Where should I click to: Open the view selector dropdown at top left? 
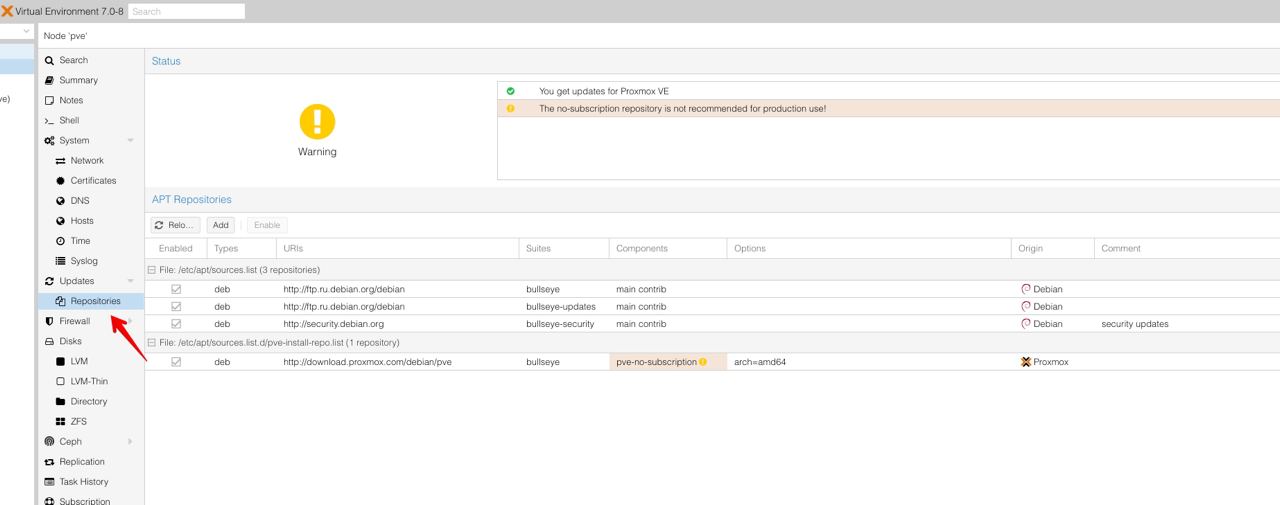[x=26, y=32]
